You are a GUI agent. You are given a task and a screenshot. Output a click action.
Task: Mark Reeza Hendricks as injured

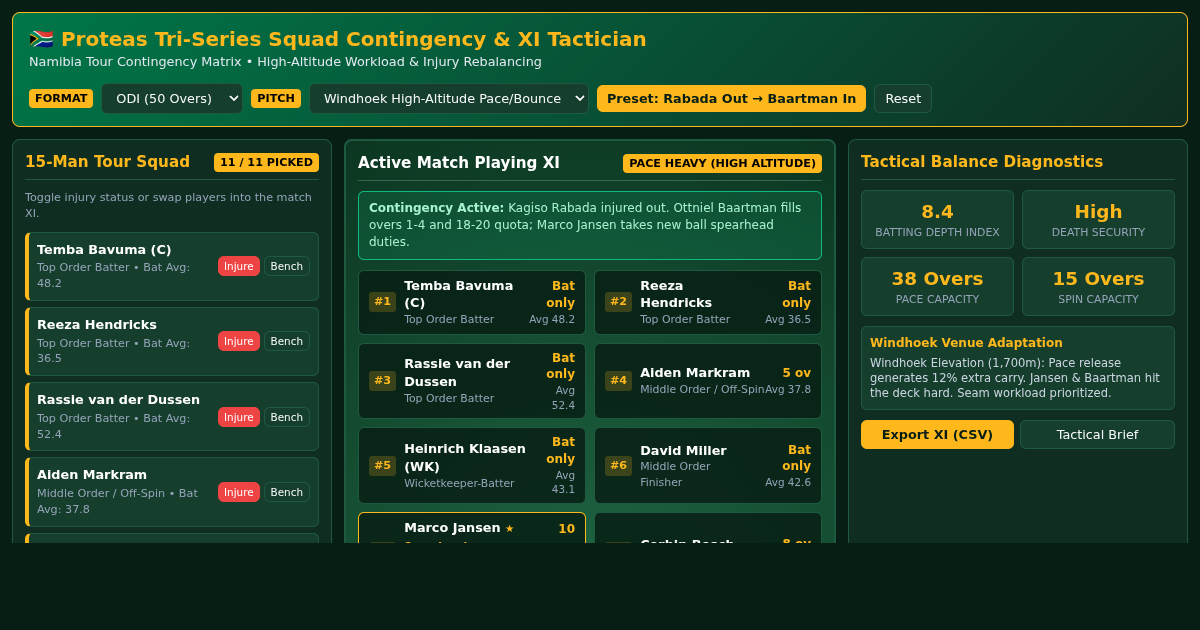[x=239, y=341]
